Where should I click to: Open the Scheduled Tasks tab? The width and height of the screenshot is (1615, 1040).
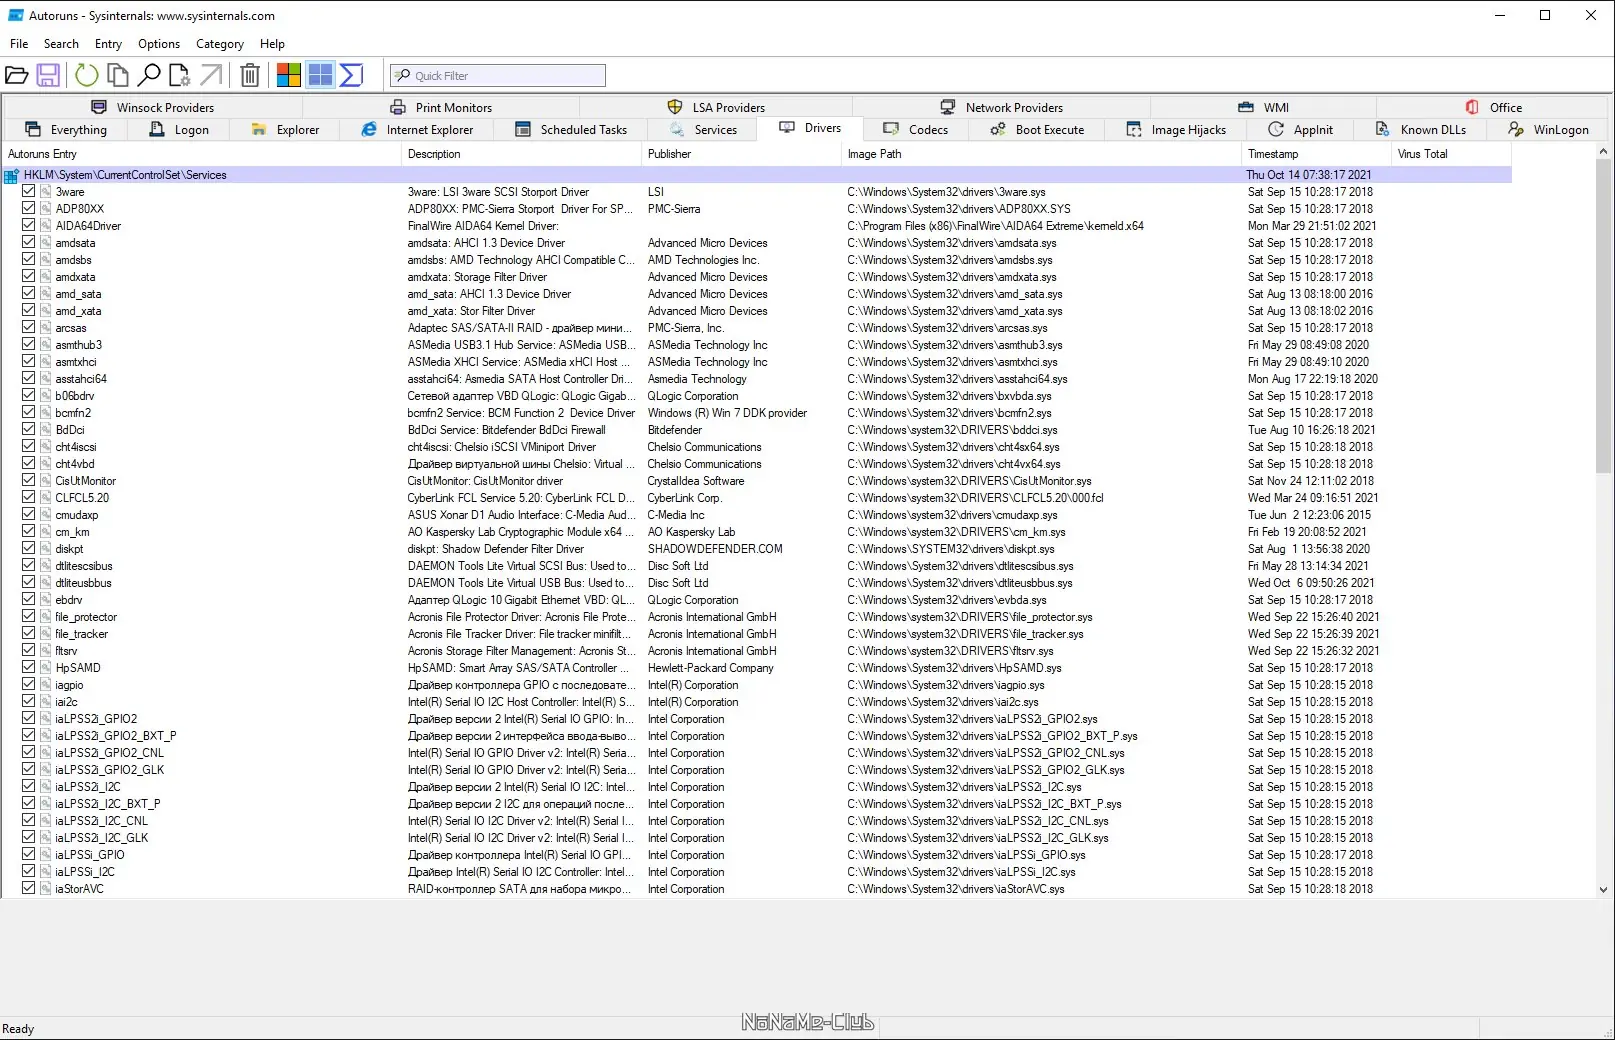point(571,130)
